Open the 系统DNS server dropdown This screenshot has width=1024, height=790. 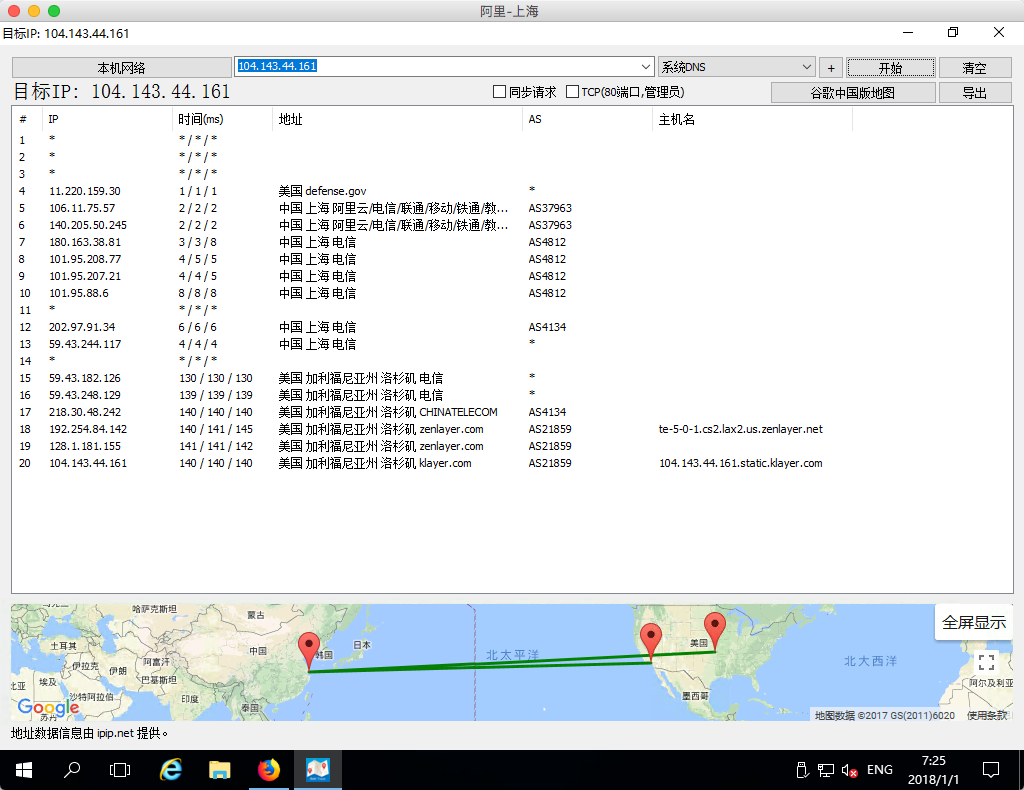coord(807,67)
